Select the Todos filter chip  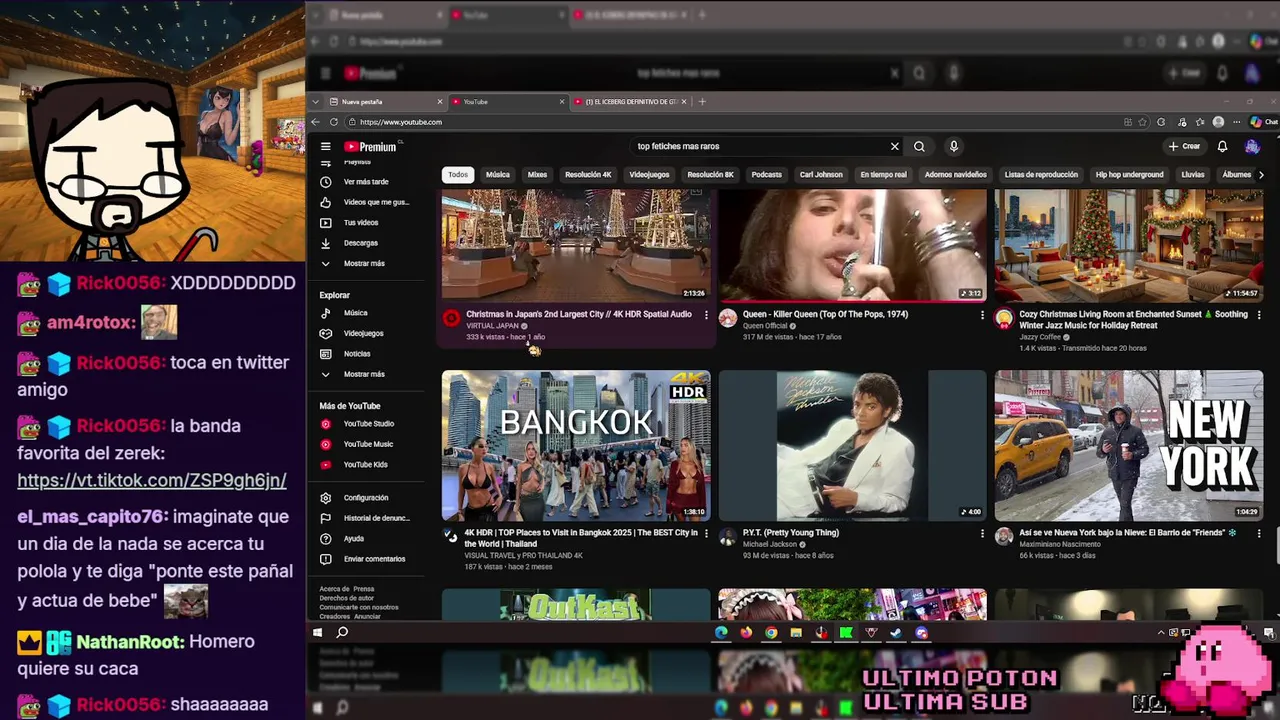458,175
